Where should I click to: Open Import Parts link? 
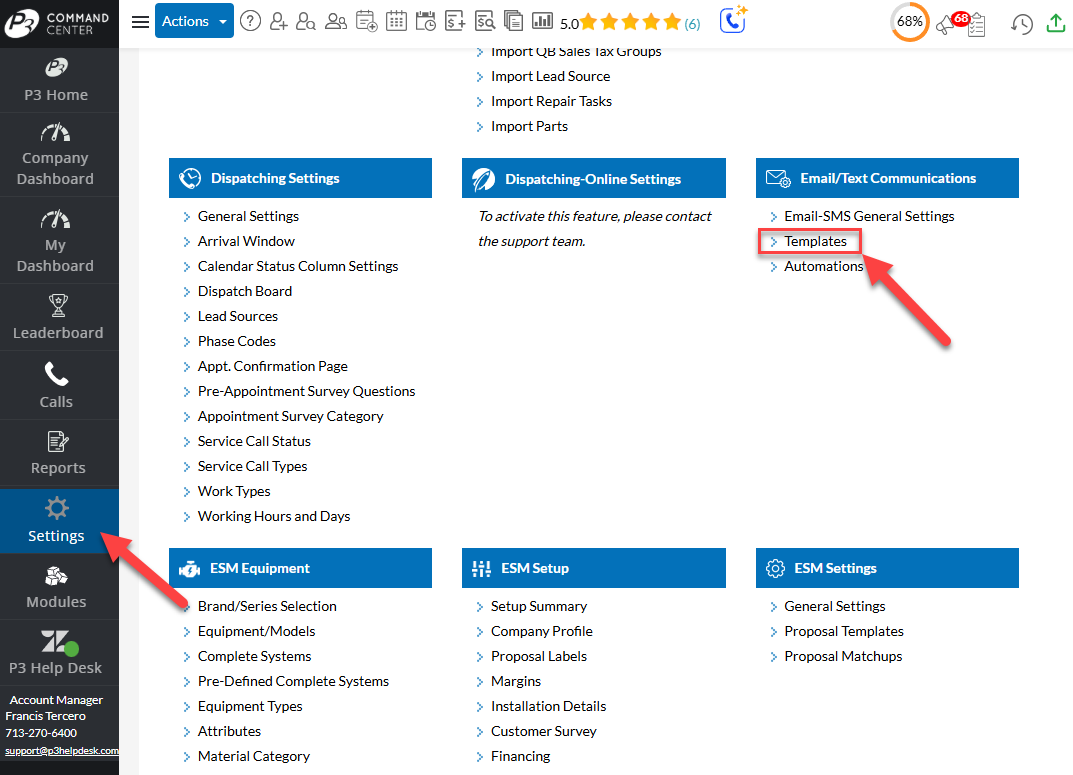(529, 126)
